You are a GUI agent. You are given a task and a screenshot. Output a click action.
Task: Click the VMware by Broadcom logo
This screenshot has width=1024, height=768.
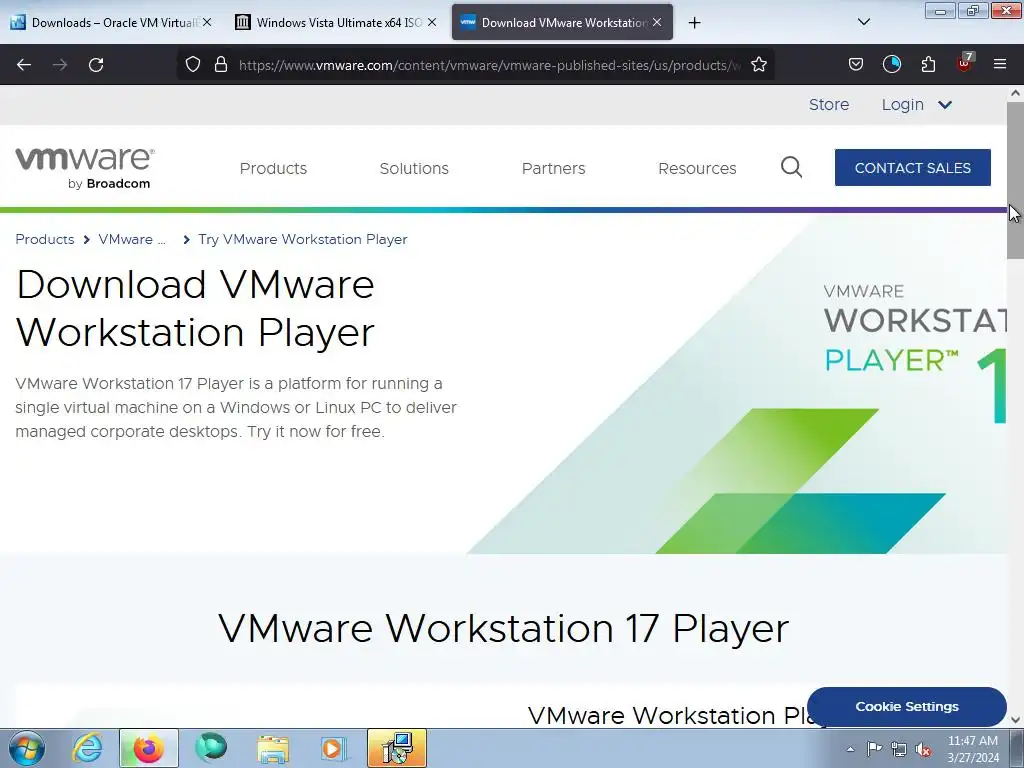[x=85, y=168]
